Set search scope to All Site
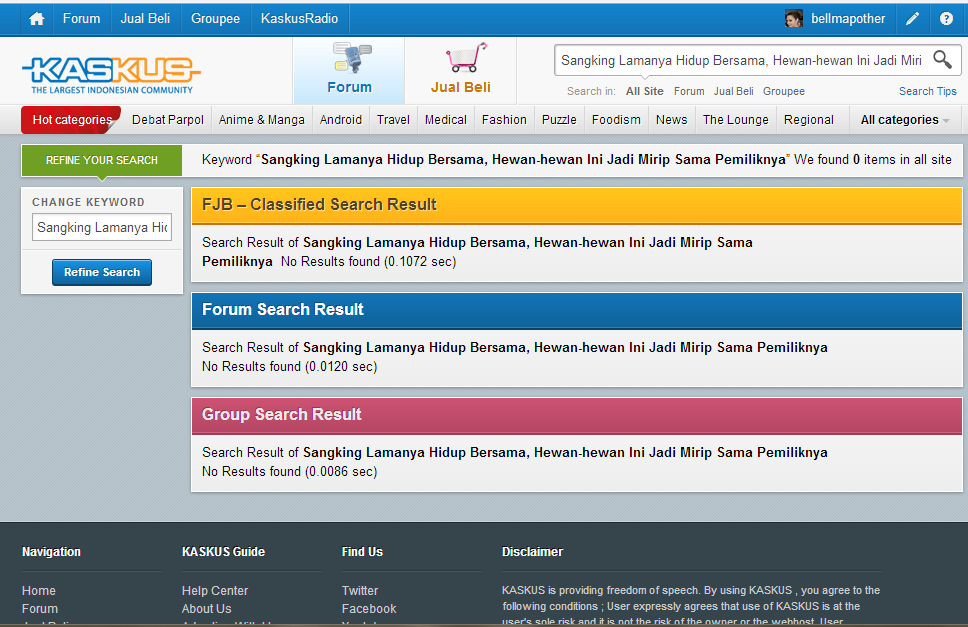The width and height of the screenshot is (968, 627). tap(645, 91)
